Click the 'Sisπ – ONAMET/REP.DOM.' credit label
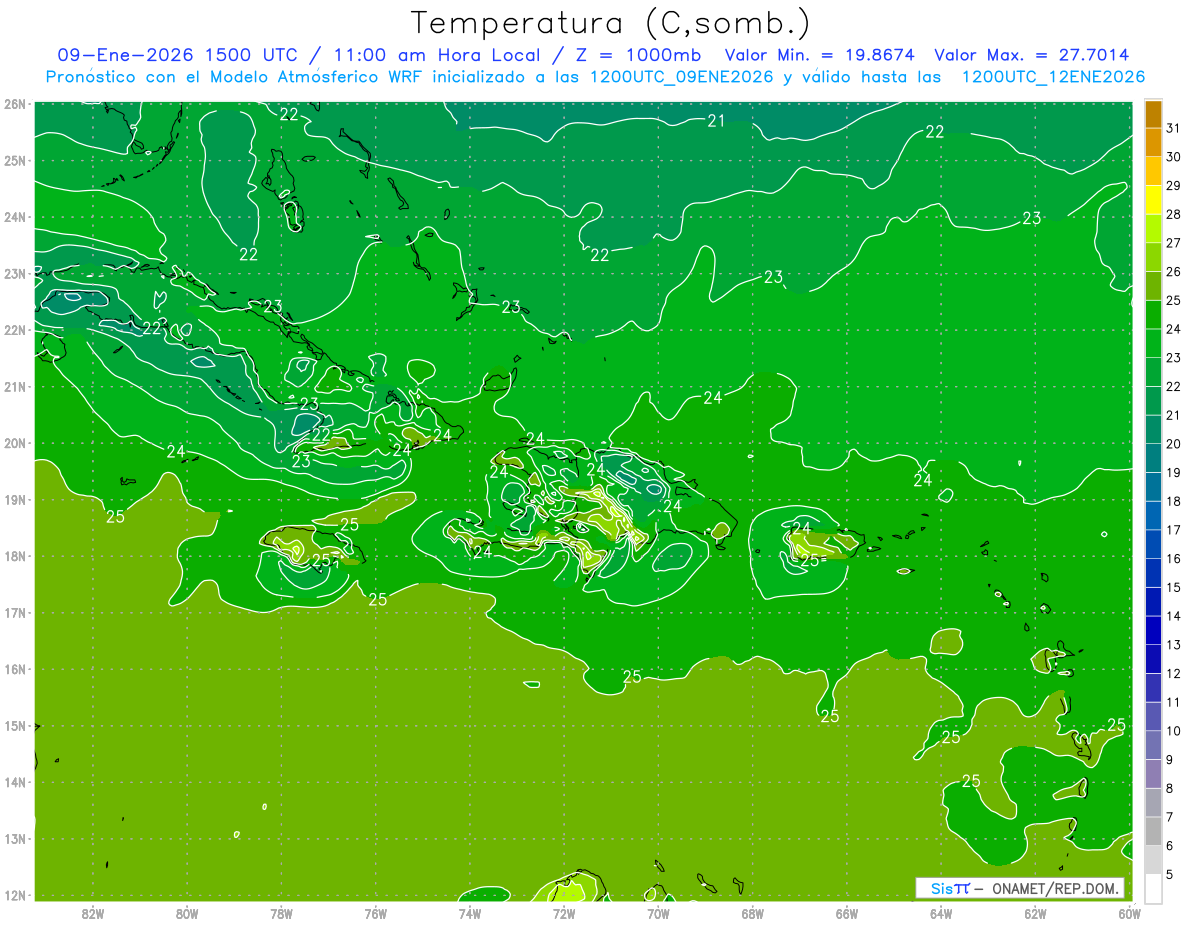 tap(1019, 888)
